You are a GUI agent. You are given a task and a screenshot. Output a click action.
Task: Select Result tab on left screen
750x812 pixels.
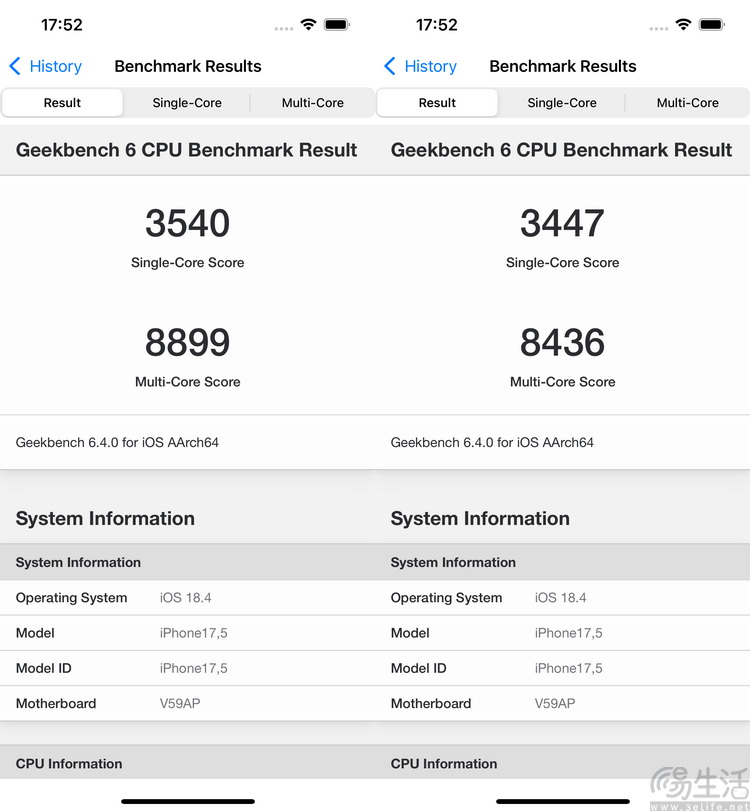62,103
